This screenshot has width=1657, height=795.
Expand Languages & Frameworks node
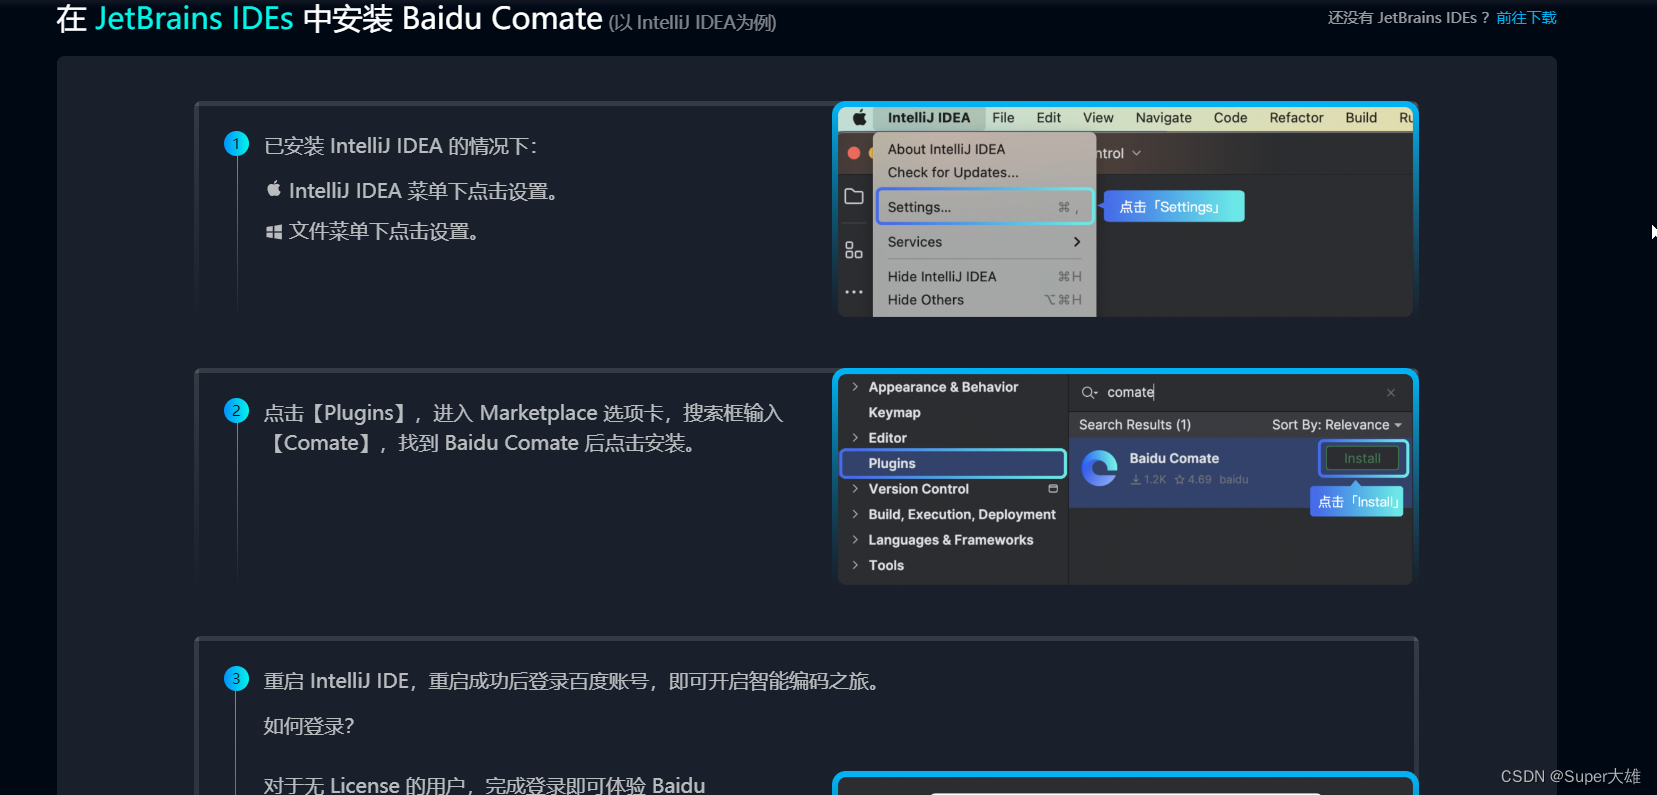(855, 540)
